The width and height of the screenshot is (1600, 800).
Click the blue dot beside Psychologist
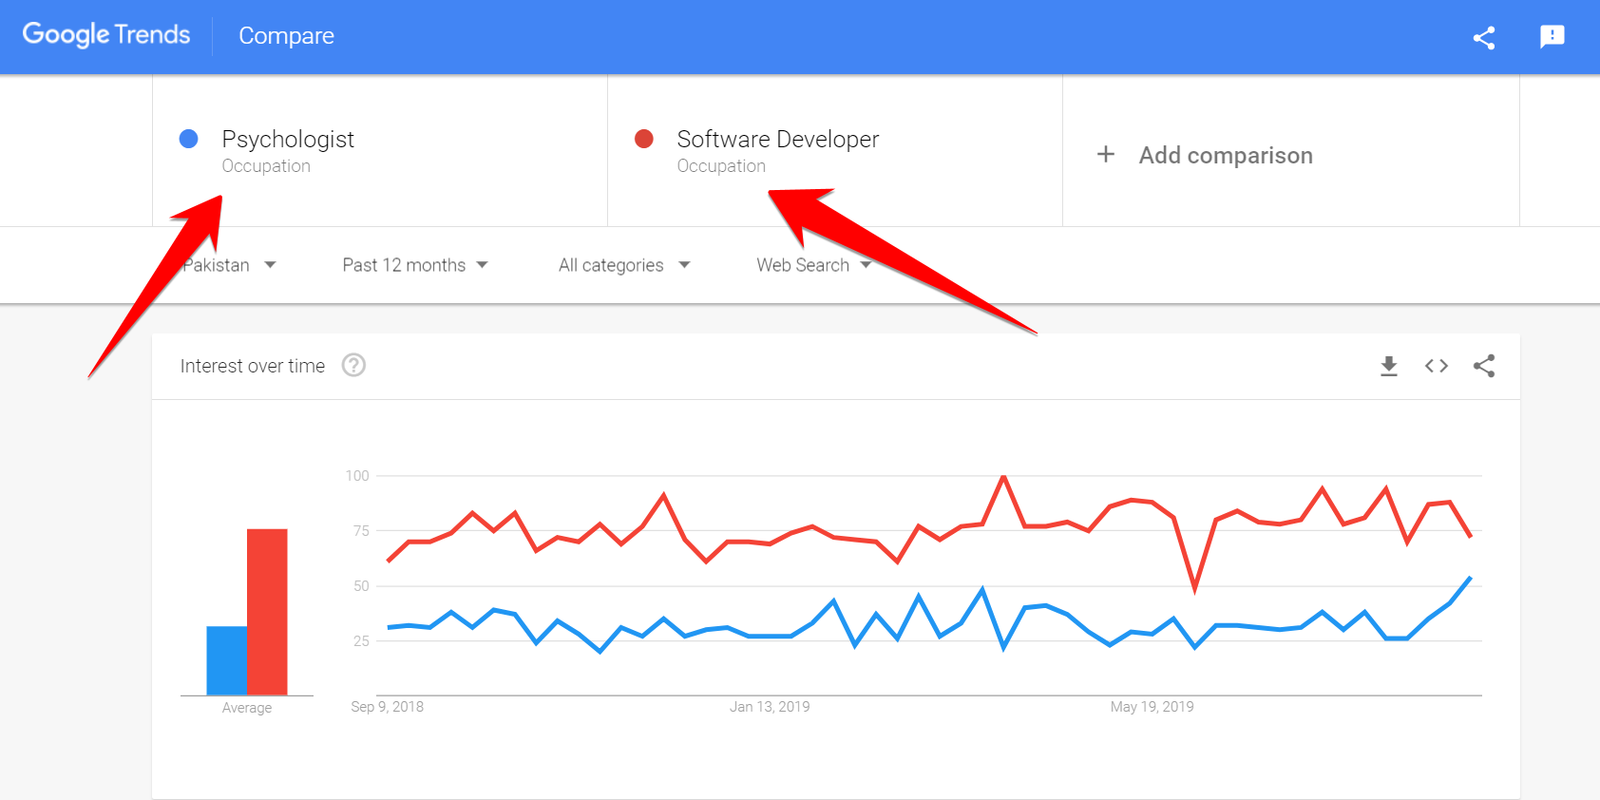188,139
